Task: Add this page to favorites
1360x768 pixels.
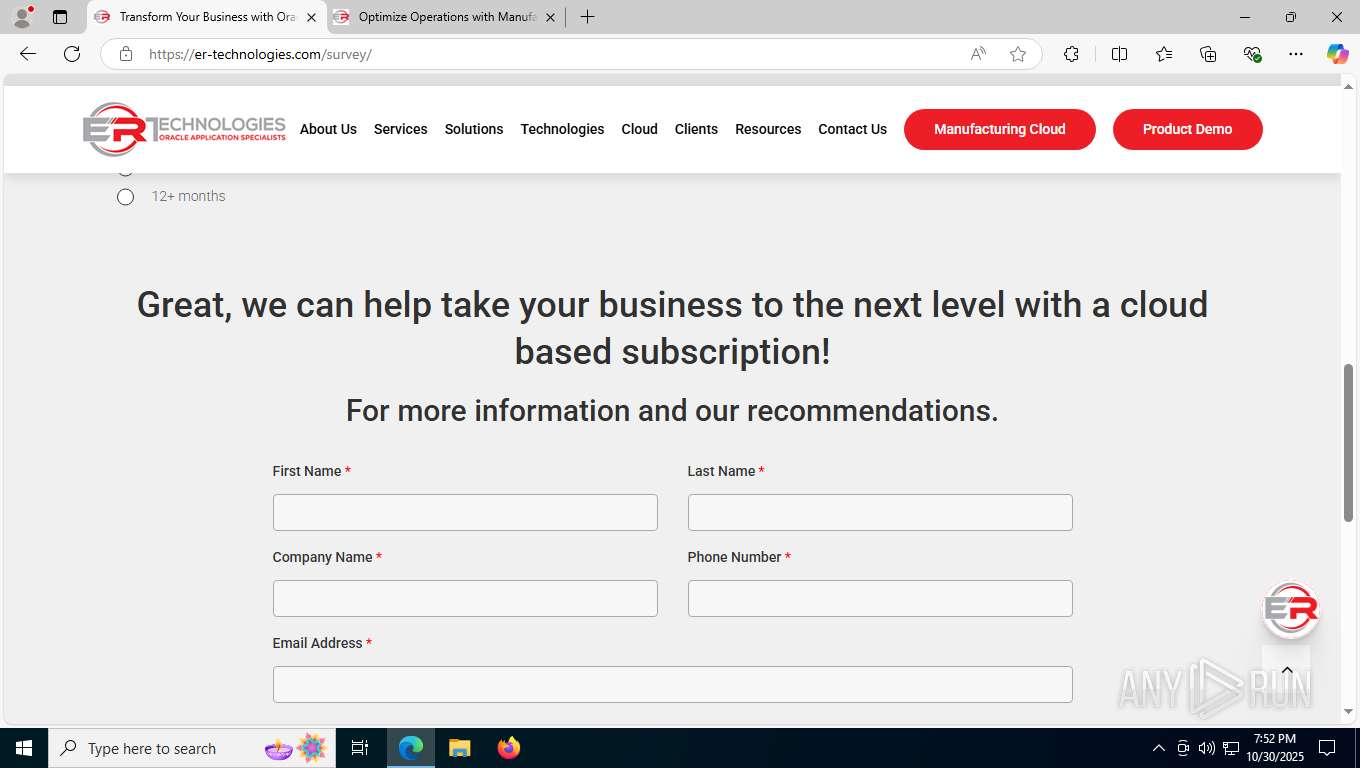Action: pos(1018,54)
